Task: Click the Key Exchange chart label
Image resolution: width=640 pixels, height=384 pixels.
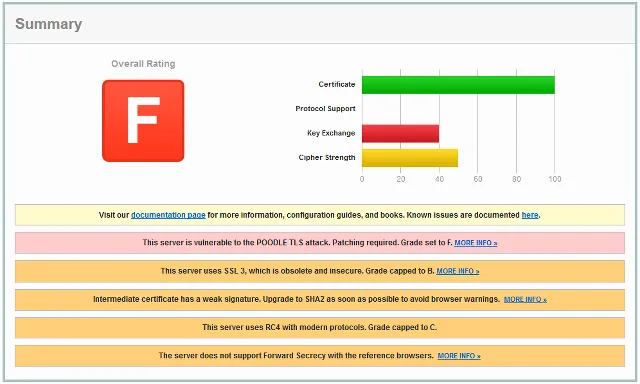Action: tap(331, 133)
